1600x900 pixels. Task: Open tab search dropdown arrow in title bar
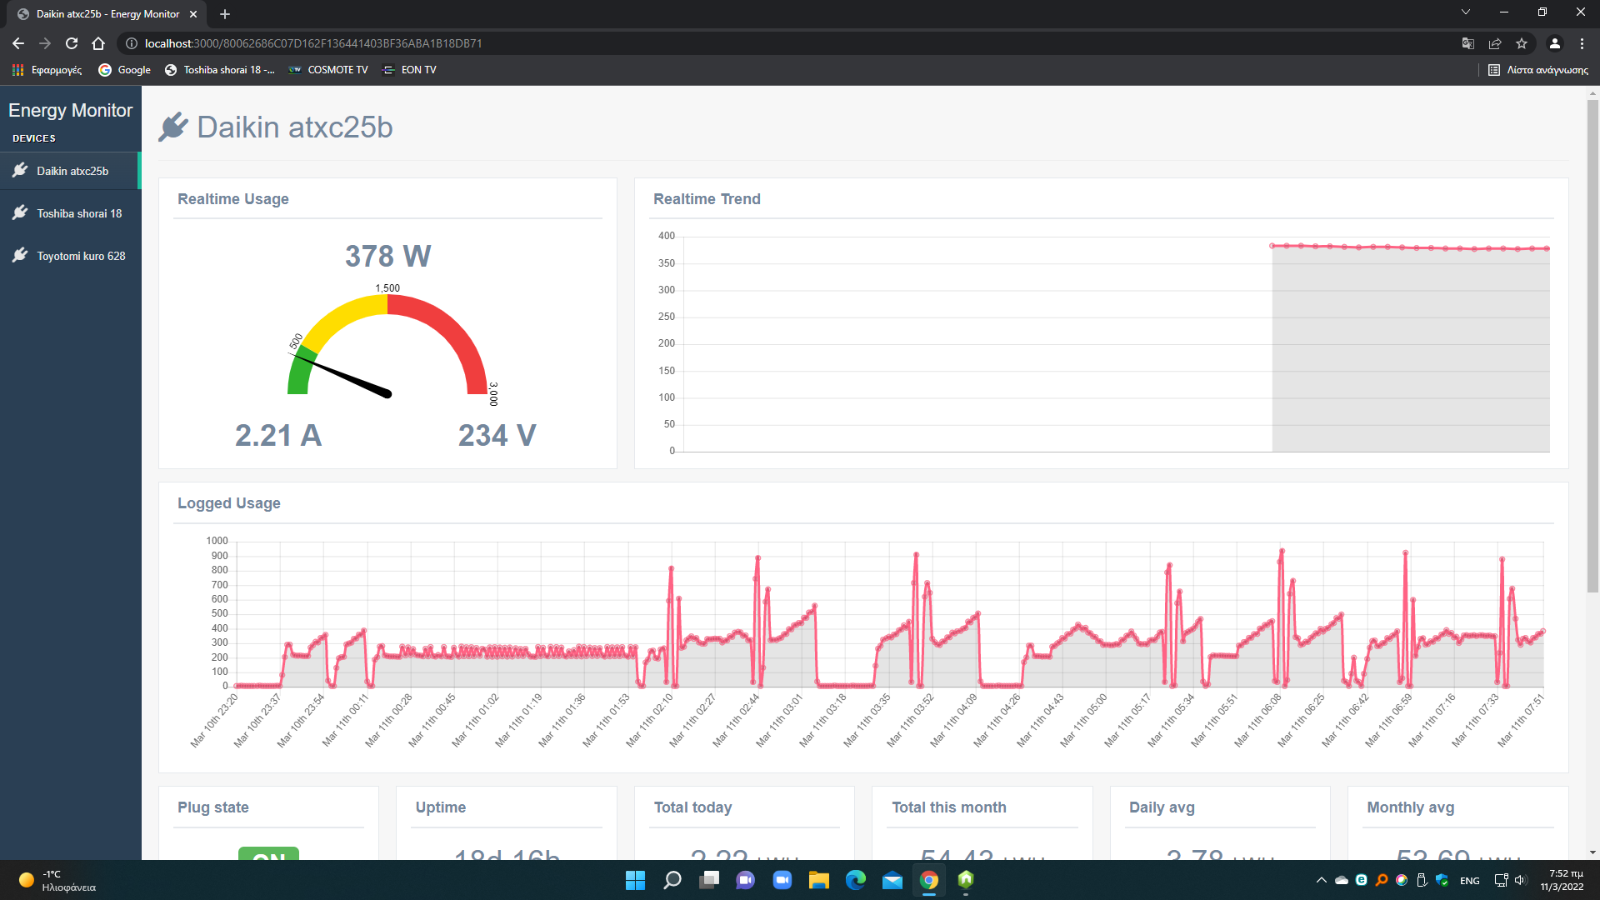pos(1465,12)
